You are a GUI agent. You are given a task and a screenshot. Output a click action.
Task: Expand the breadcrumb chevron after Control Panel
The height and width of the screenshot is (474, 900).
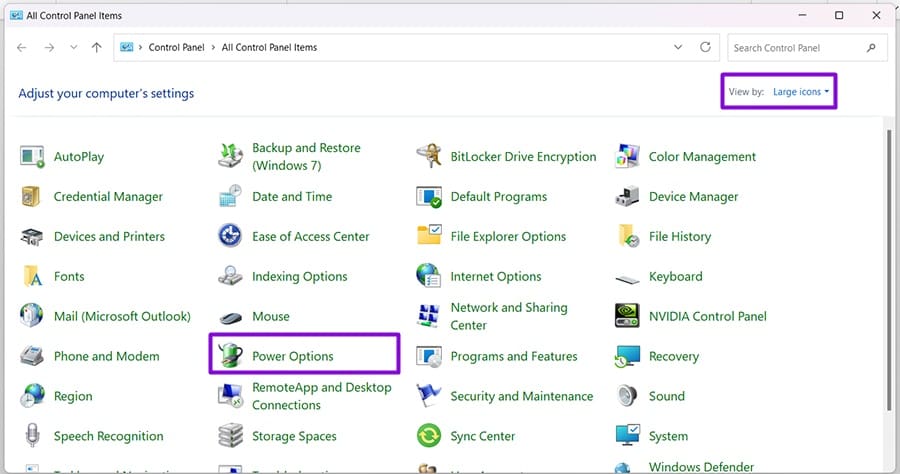tap(213, 47)
